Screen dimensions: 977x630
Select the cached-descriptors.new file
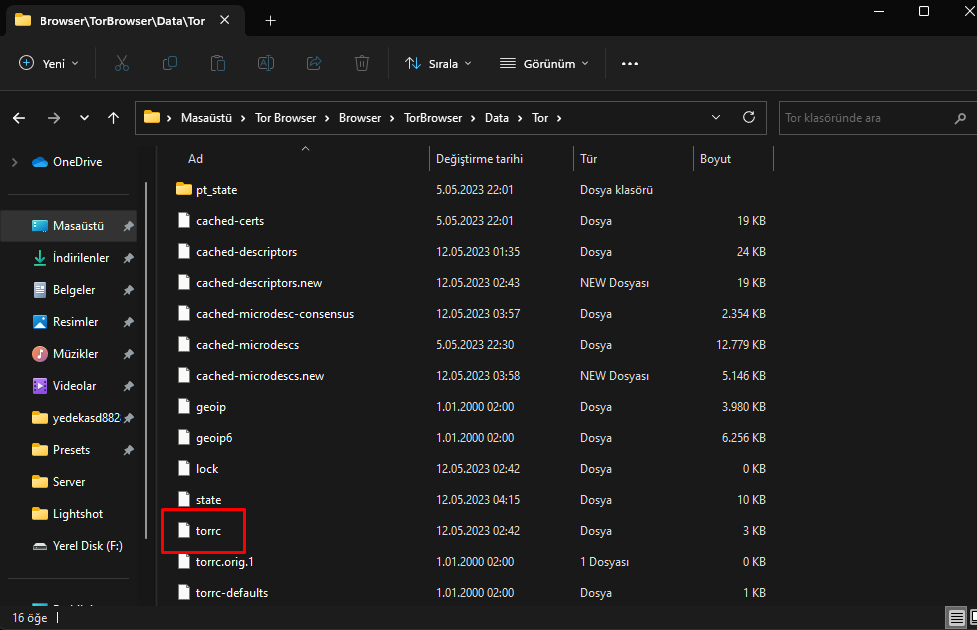(259, 282)
